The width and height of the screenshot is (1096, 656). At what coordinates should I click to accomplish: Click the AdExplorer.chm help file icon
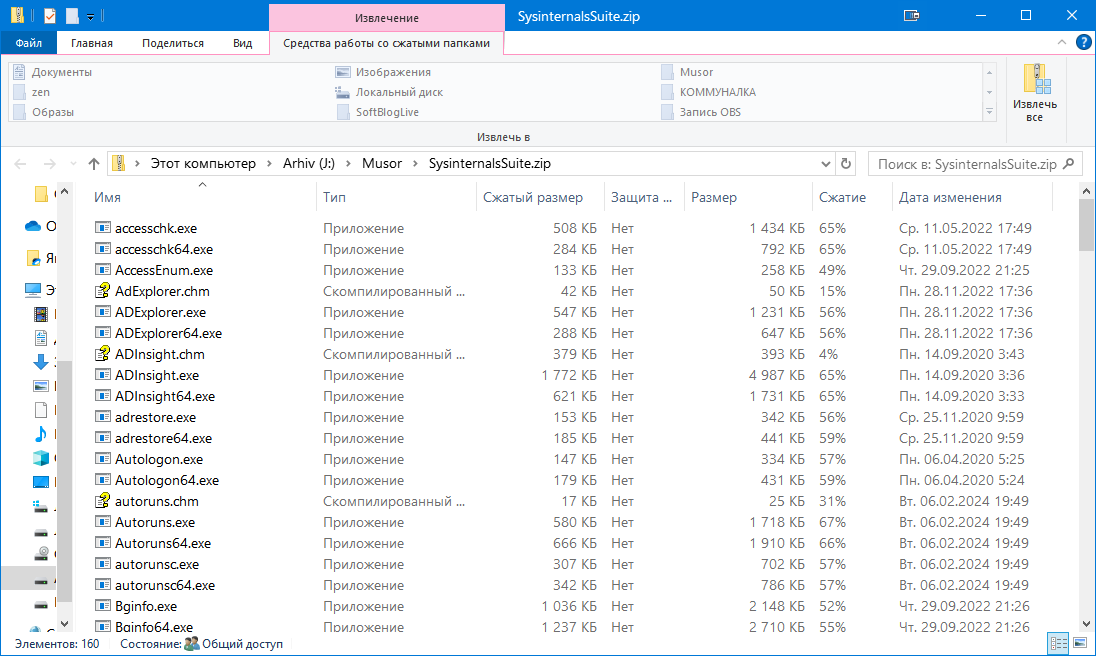103,291
